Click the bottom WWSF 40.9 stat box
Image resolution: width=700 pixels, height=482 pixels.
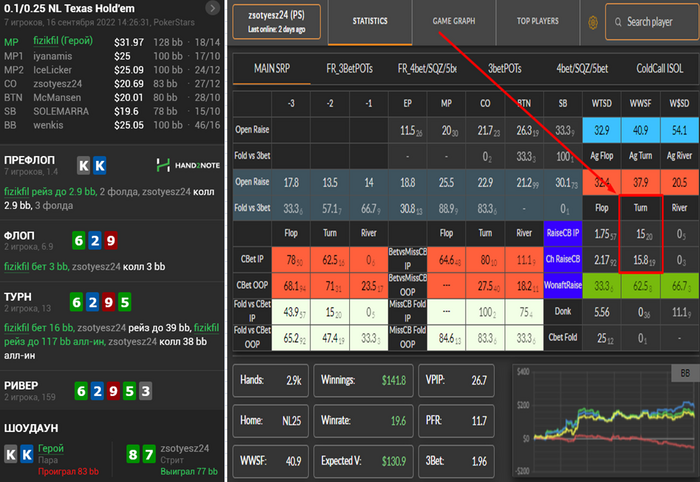coord(271,461)
